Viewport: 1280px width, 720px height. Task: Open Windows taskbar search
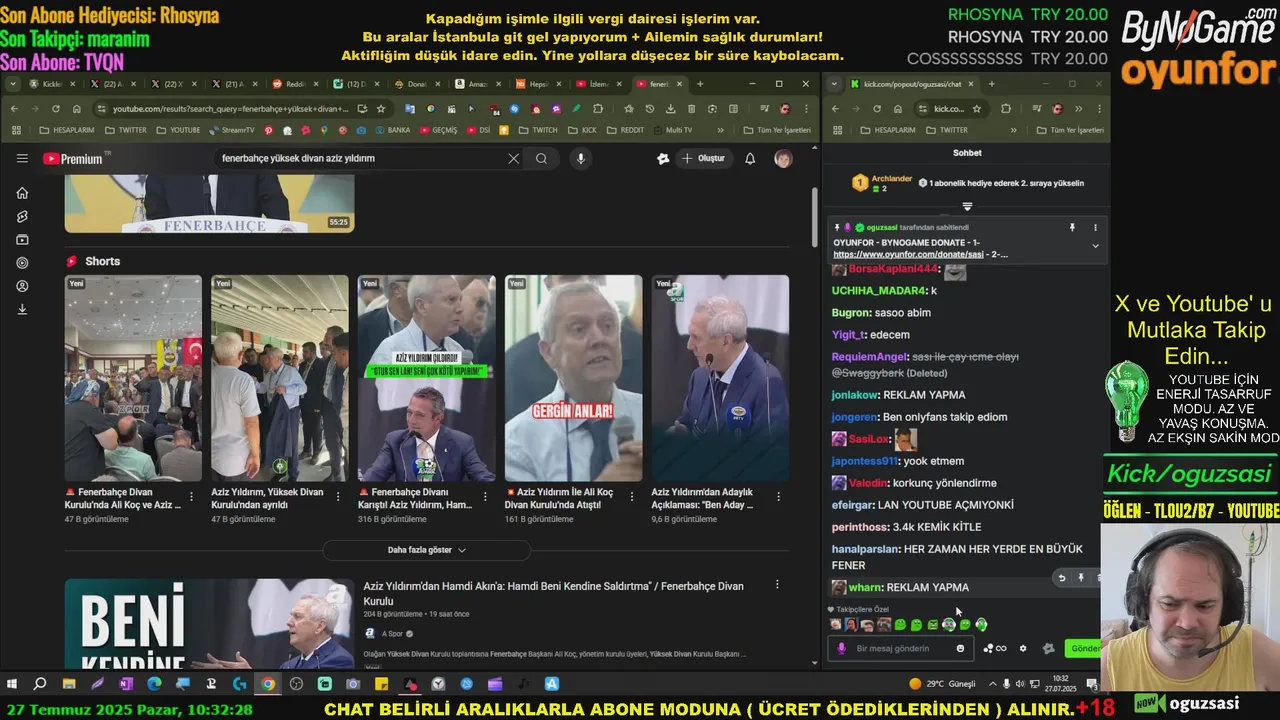click(x=40, y=684)
